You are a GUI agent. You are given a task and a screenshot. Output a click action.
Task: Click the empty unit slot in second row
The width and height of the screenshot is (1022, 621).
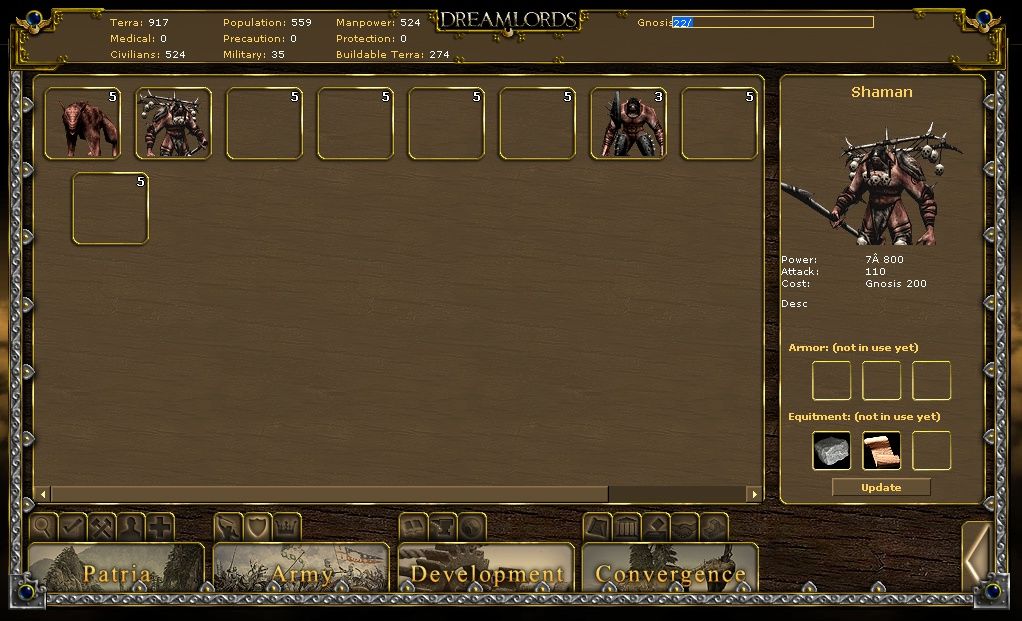pos(110,209)
